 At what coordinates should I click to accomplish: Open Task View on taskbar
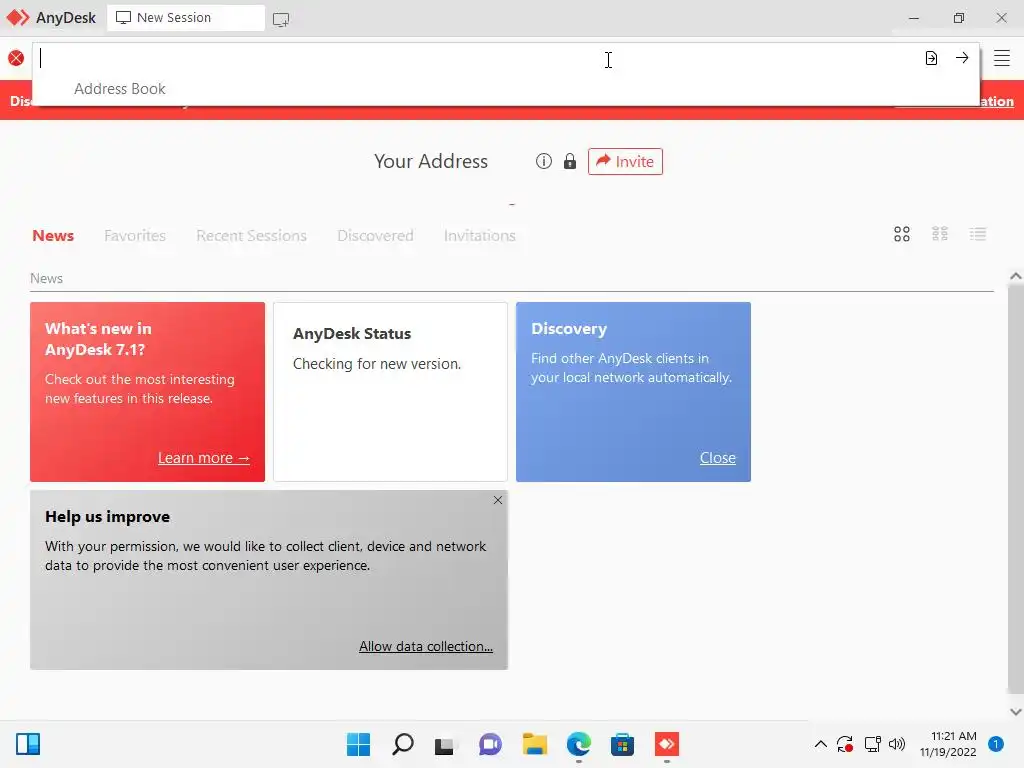(445, 744)
